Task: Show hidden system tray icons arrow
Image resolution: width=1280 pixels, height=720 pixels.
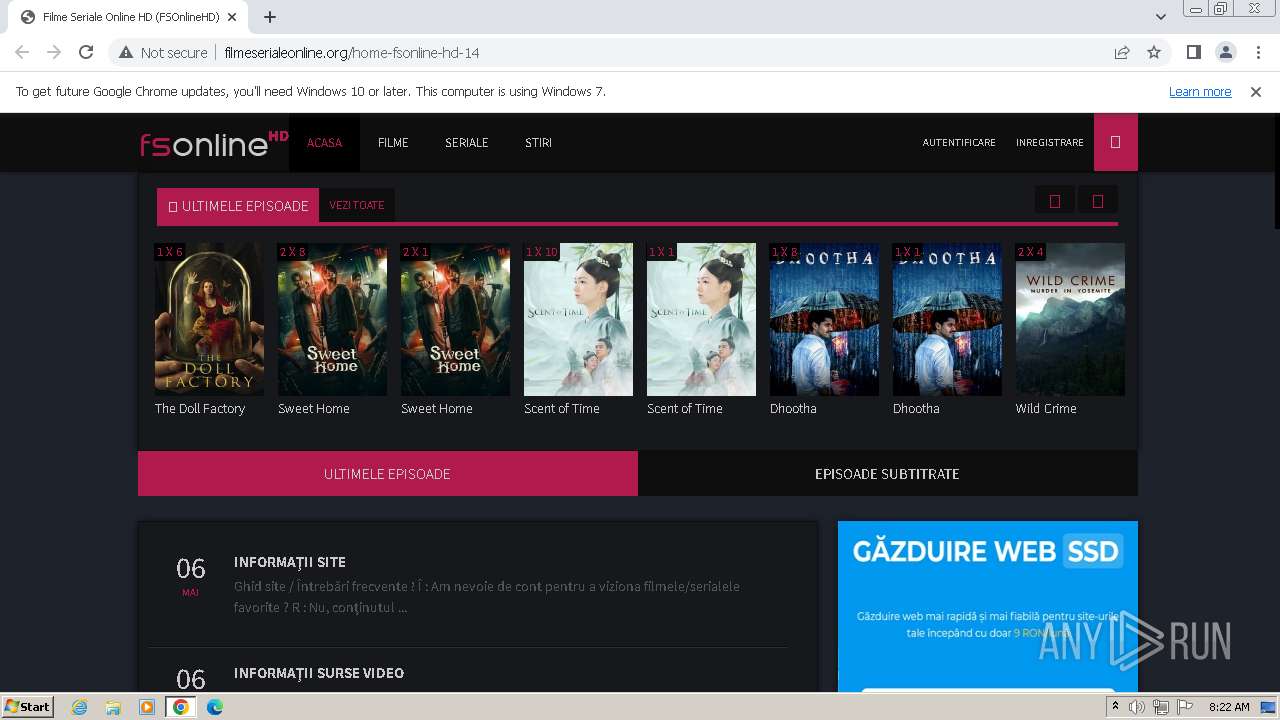Action: click(1115, 707)
